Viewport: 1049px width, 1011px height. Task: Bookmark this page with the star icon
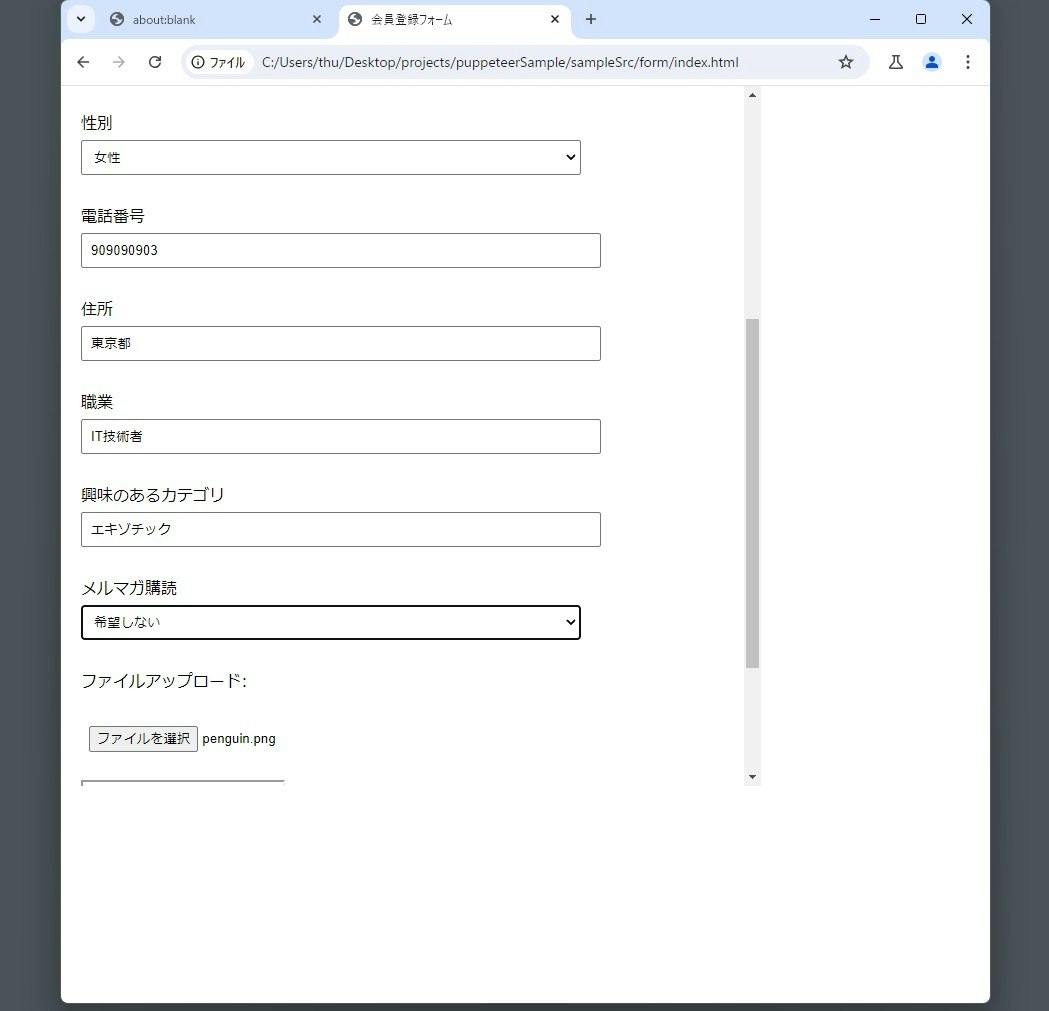[x=846, y=62]
